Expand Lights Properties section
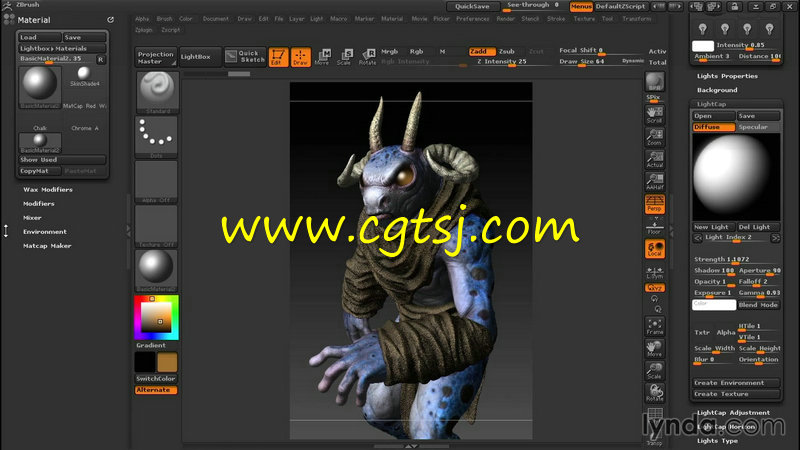The height and width of the screenshot is (450, 800). click(727, 76)
